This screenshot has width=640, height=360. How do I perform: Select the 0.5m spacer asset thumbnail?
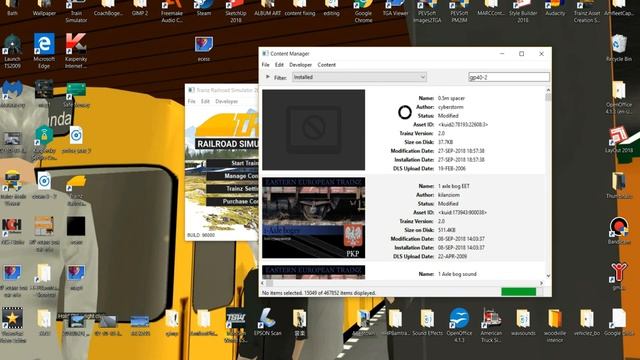pos(313,130)
